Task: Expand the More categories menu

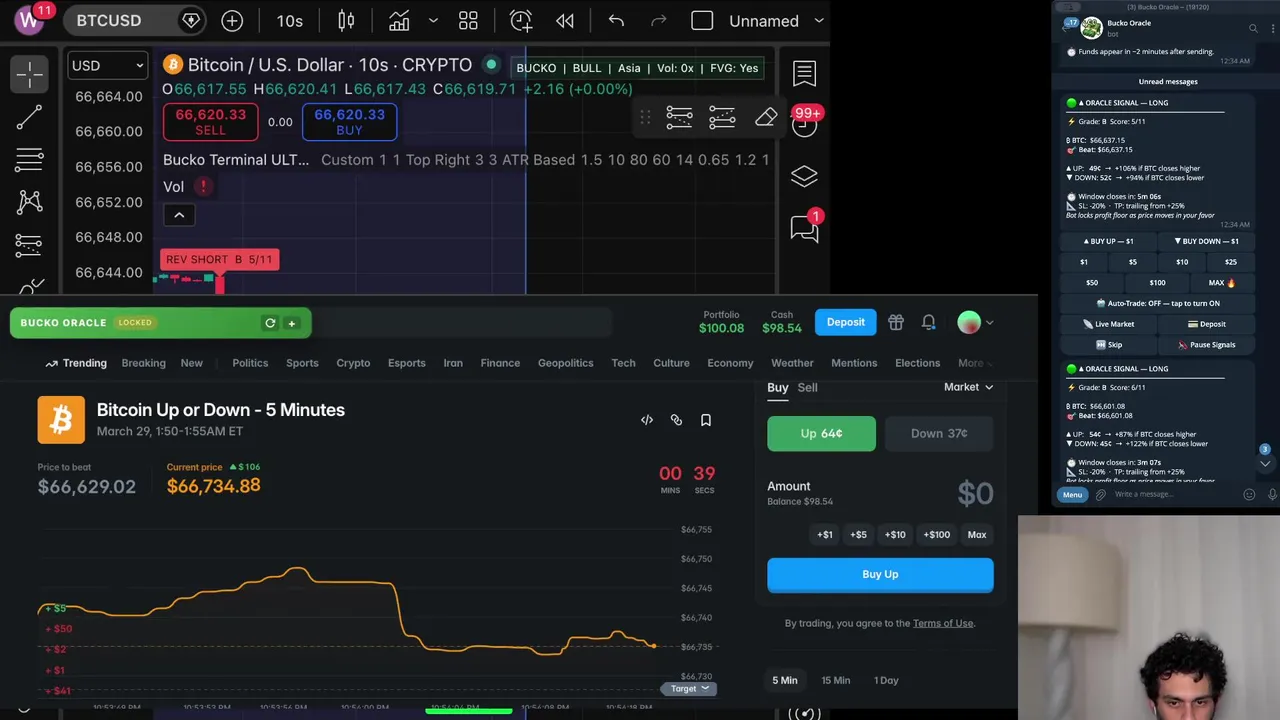Action: [976, 363]
